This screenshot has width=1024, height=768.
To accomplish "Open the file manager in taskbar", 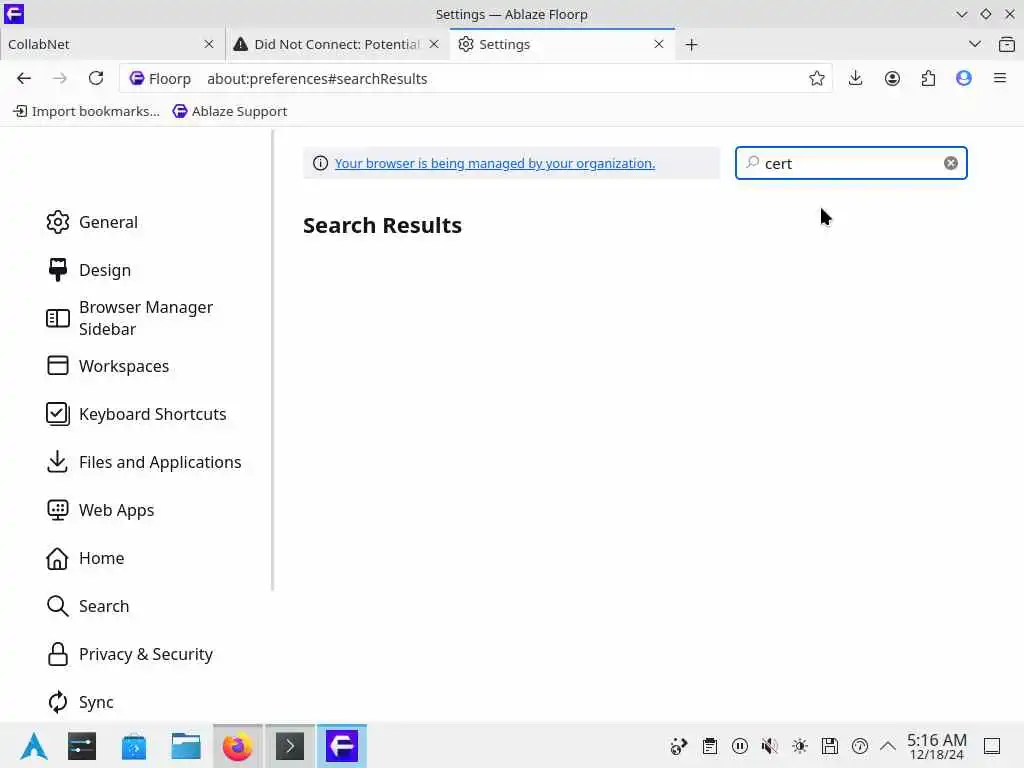I will (x=185, y=746).
